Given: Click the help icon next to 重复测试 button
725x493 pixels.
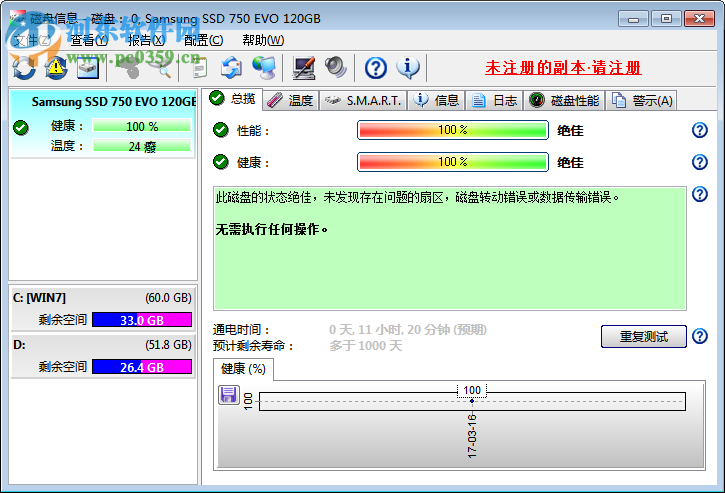Looking at the screenshot, I should coord(700,336).
